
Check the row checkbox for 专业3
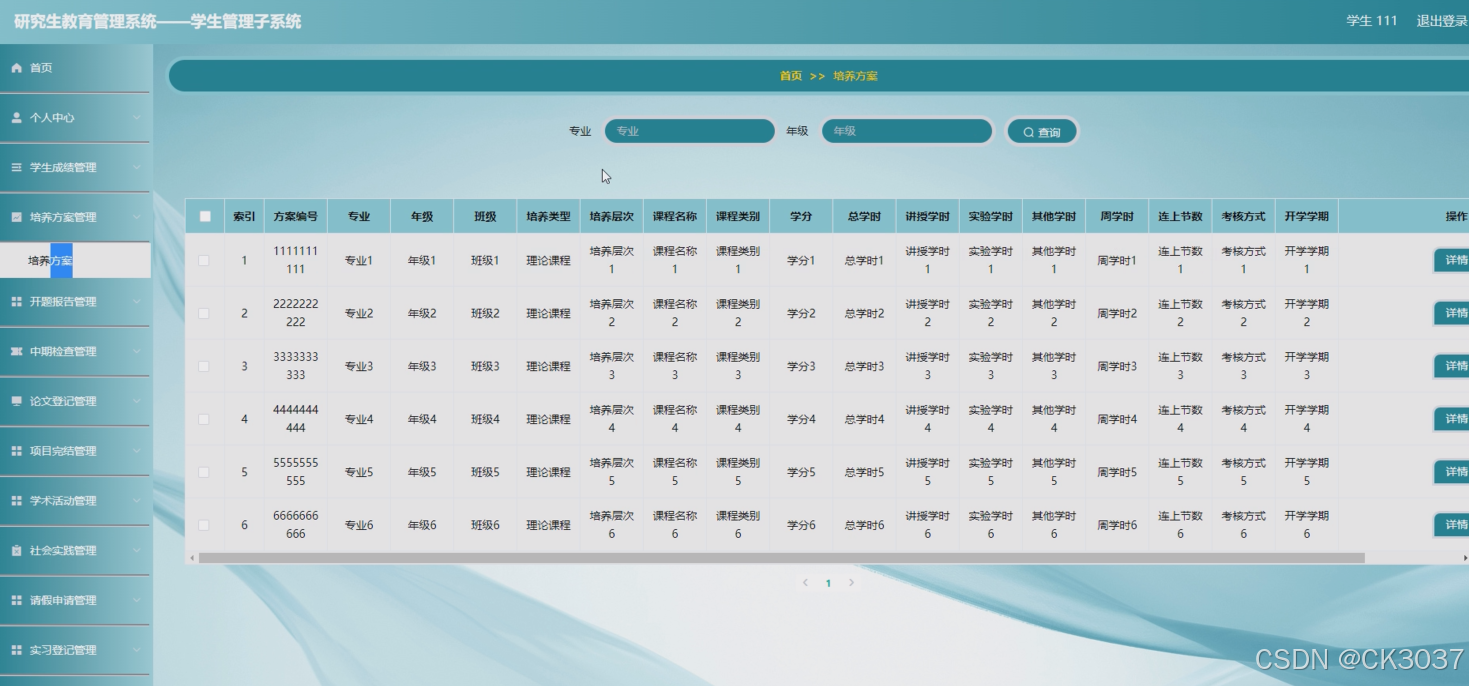[x=204, y=365]
